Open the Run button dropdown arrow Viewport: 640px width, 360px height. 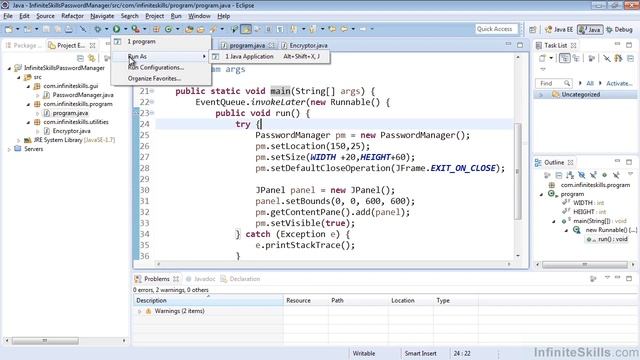tap(125, 29)
